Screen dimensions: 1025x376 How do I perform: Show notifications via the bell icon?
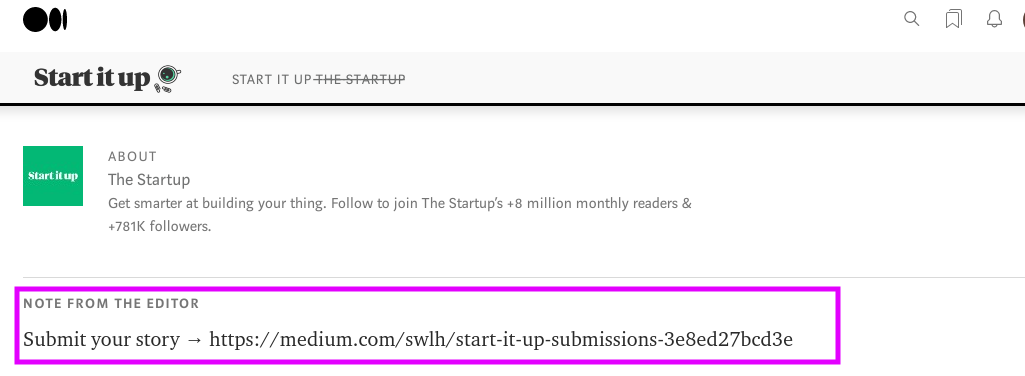[x=994, y=20]
